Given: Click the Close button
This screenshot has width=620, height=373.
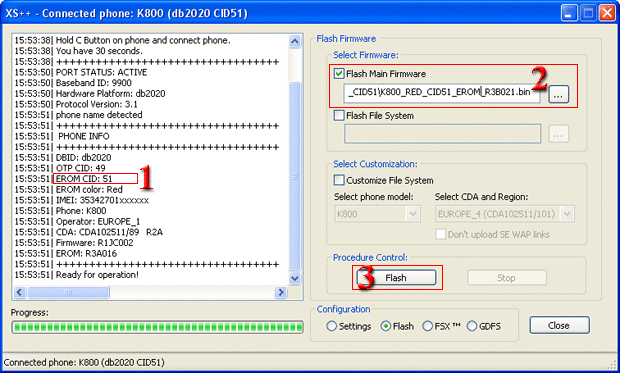Looking at the screenshot, I should tap(559, 325).
